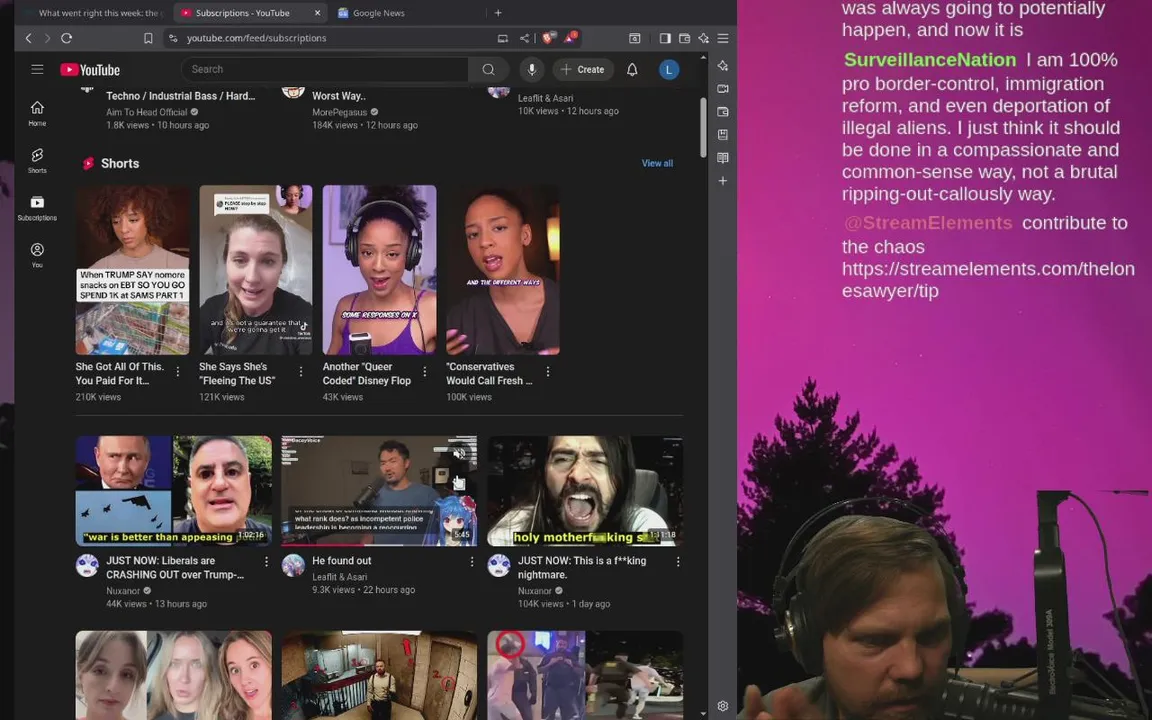Focus the YouTube search field
1152x720 pixels.
tap(324, 69)
